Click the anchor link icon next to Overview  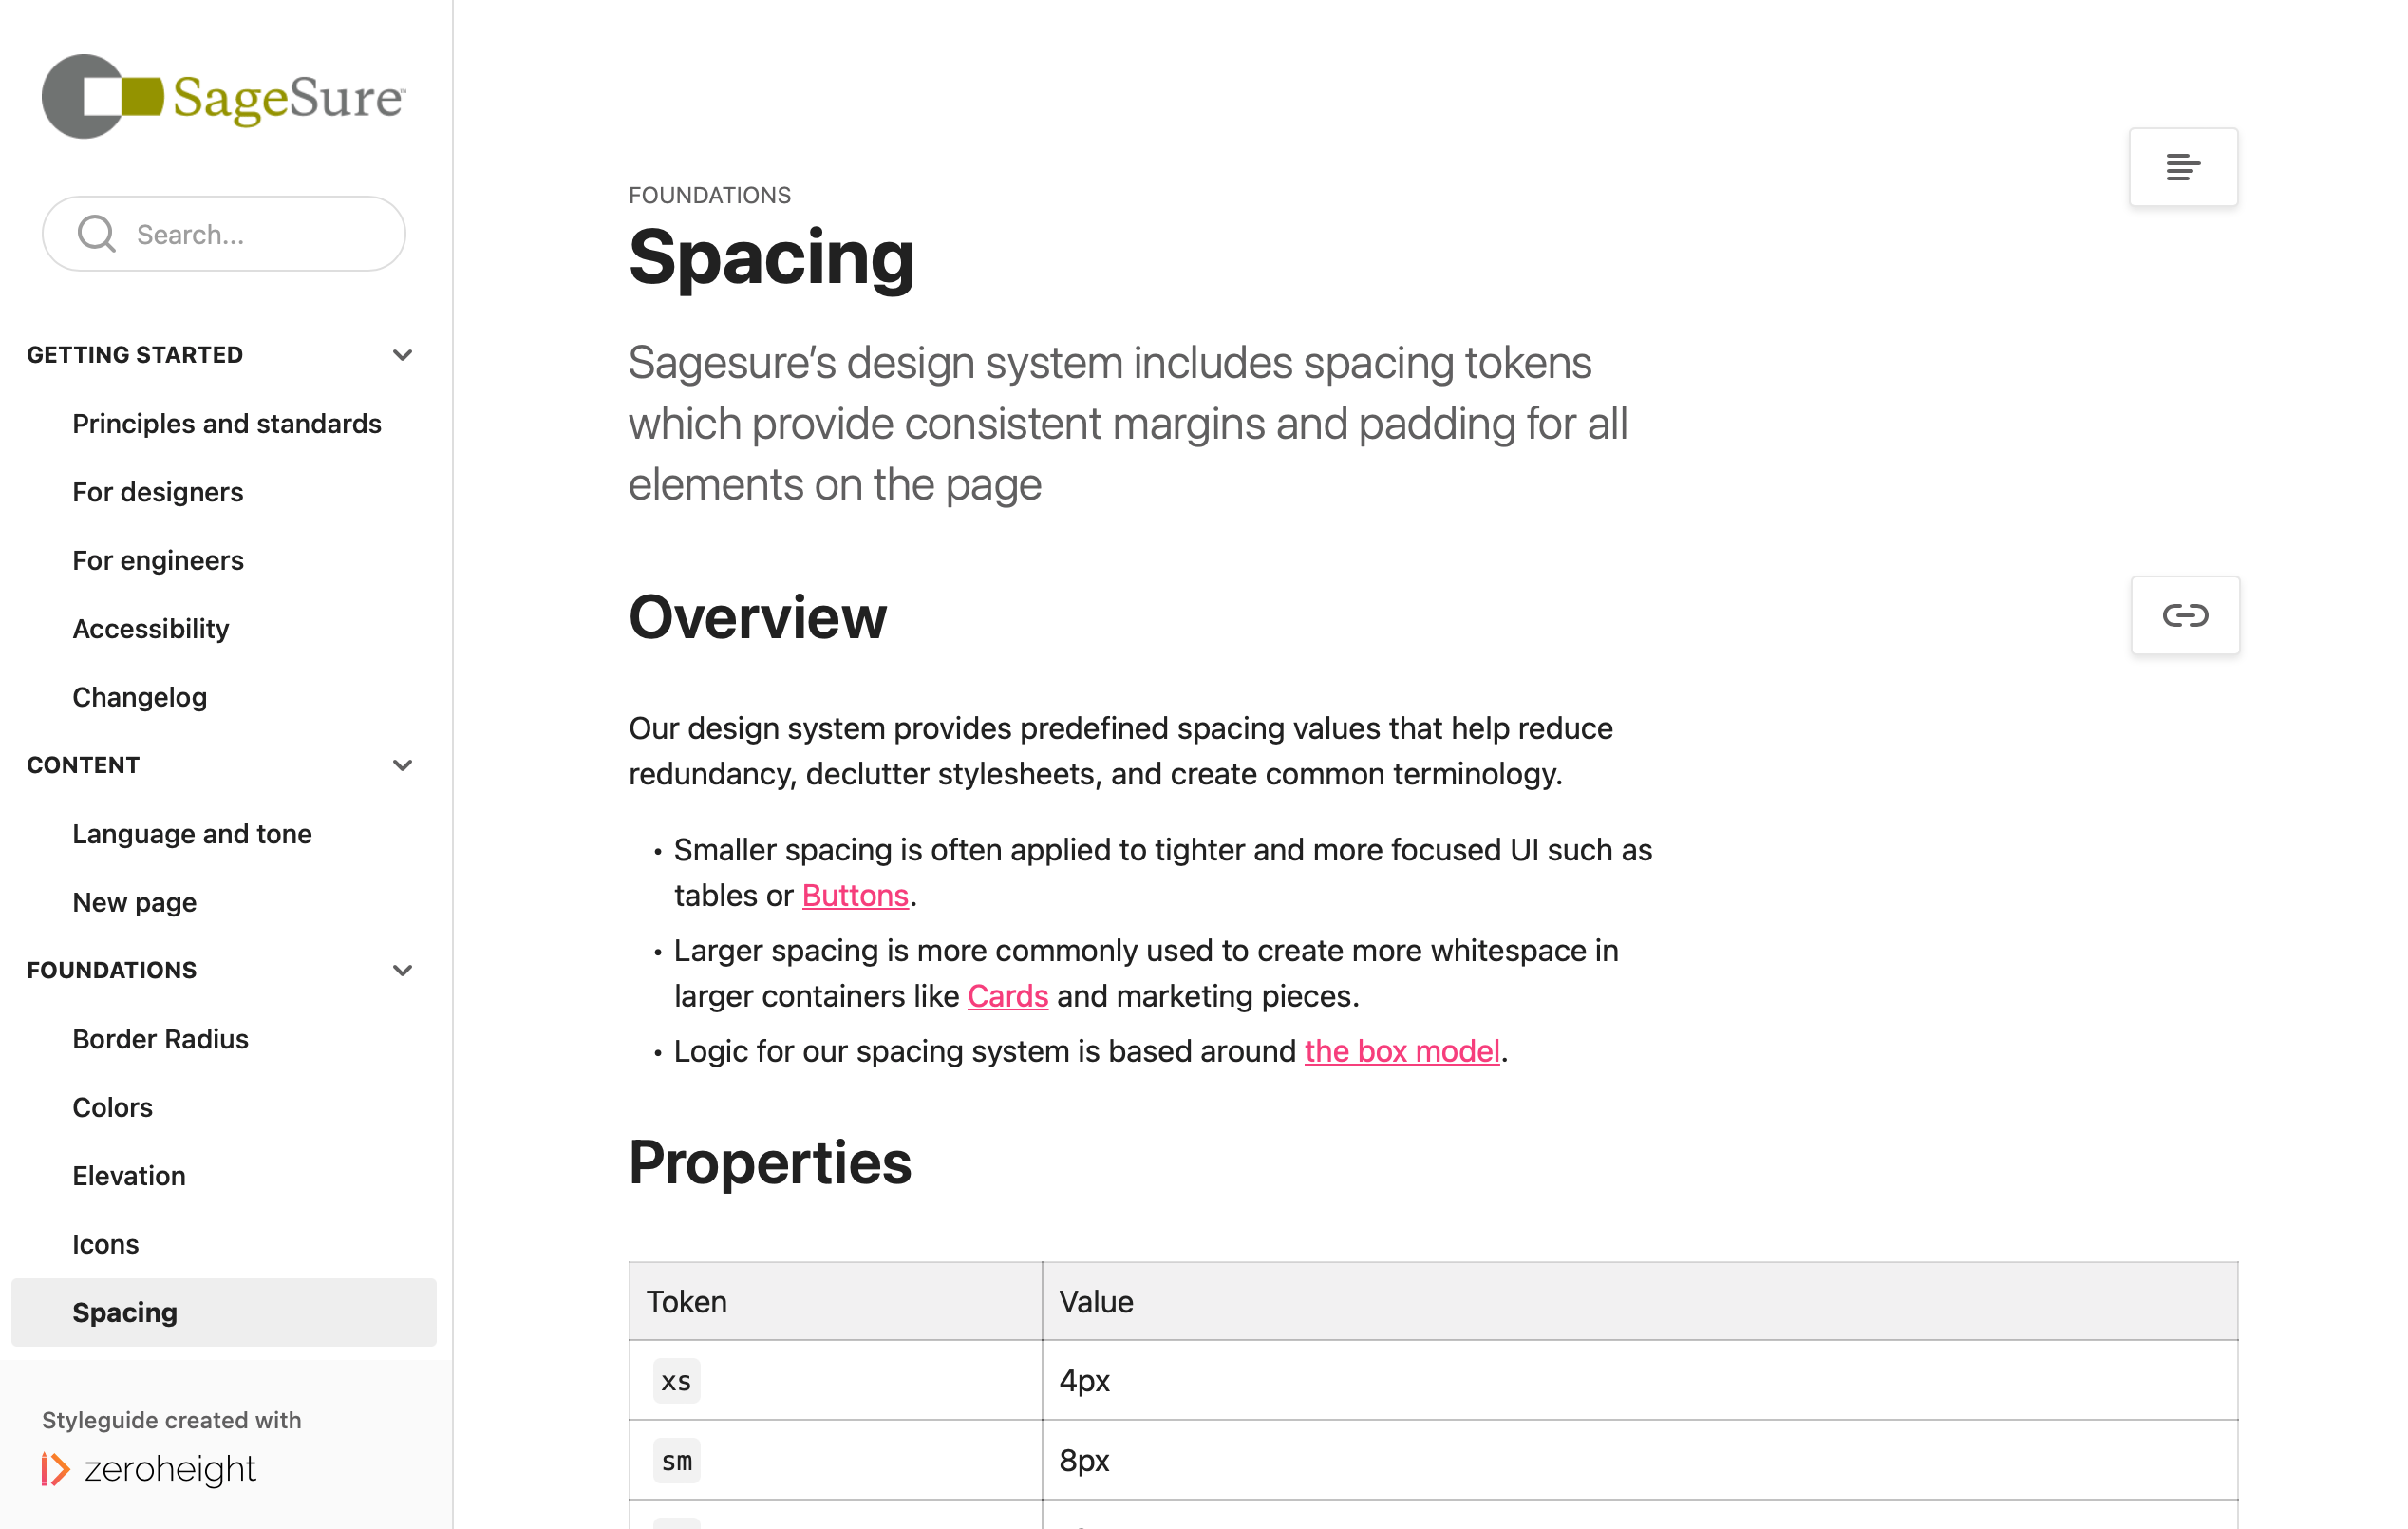point(2187,614)
